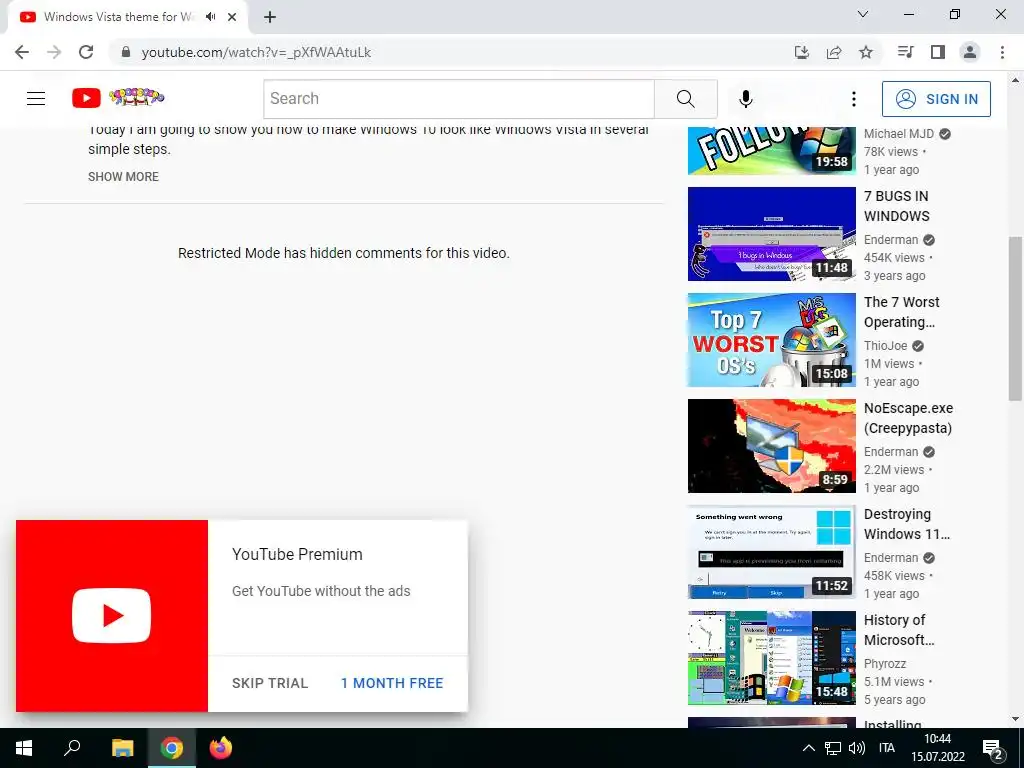Go back with browser back arrow

[x=22, y=52]
